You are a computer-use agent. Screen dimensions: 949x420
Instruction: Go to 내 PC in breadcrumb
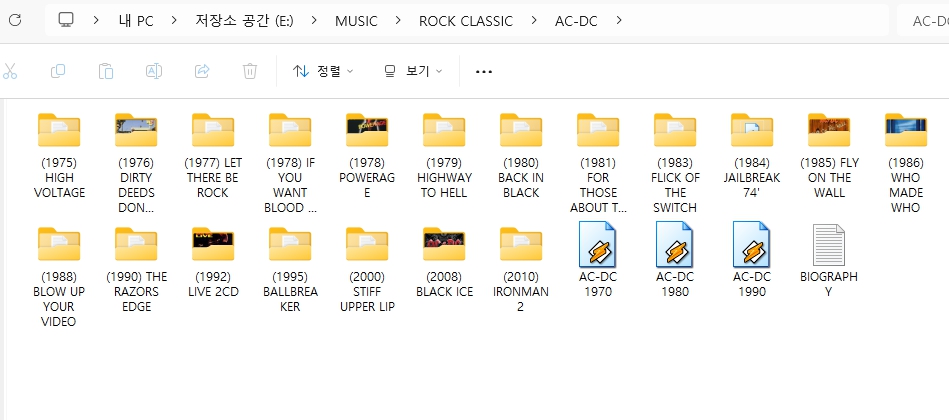point(136,21)
